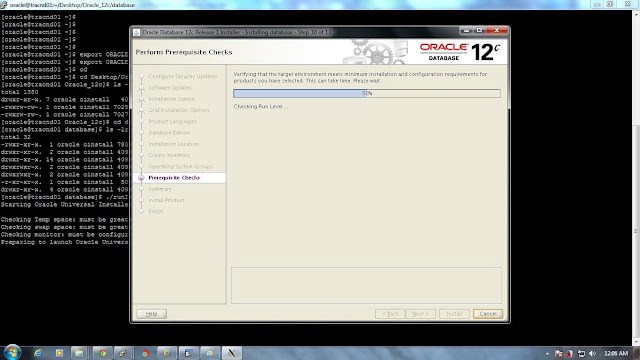Select Finish step in sidebar
Image resolution: width=640 pixels, height=360 pixels.
coord(156,211)
